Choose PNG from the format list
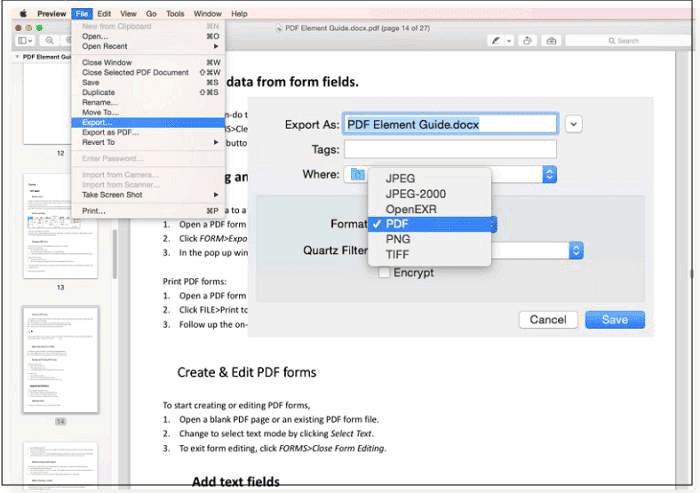 tap(398, 240)
